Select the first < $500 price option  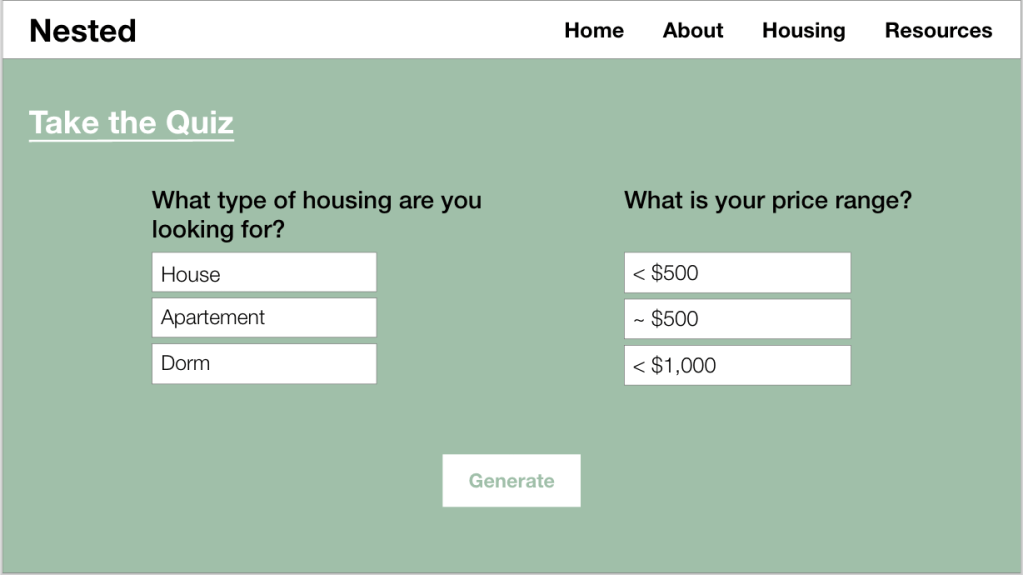737,273
